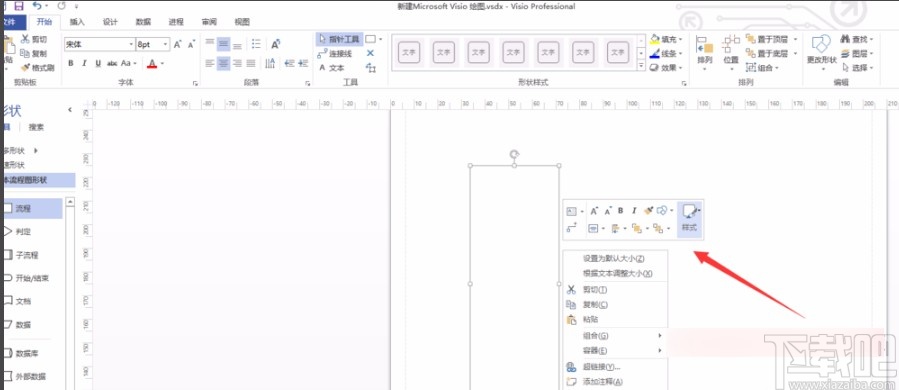Click the justify text icon
The image size is (899, 390).
pyautogui.click(x=251, y=63)
